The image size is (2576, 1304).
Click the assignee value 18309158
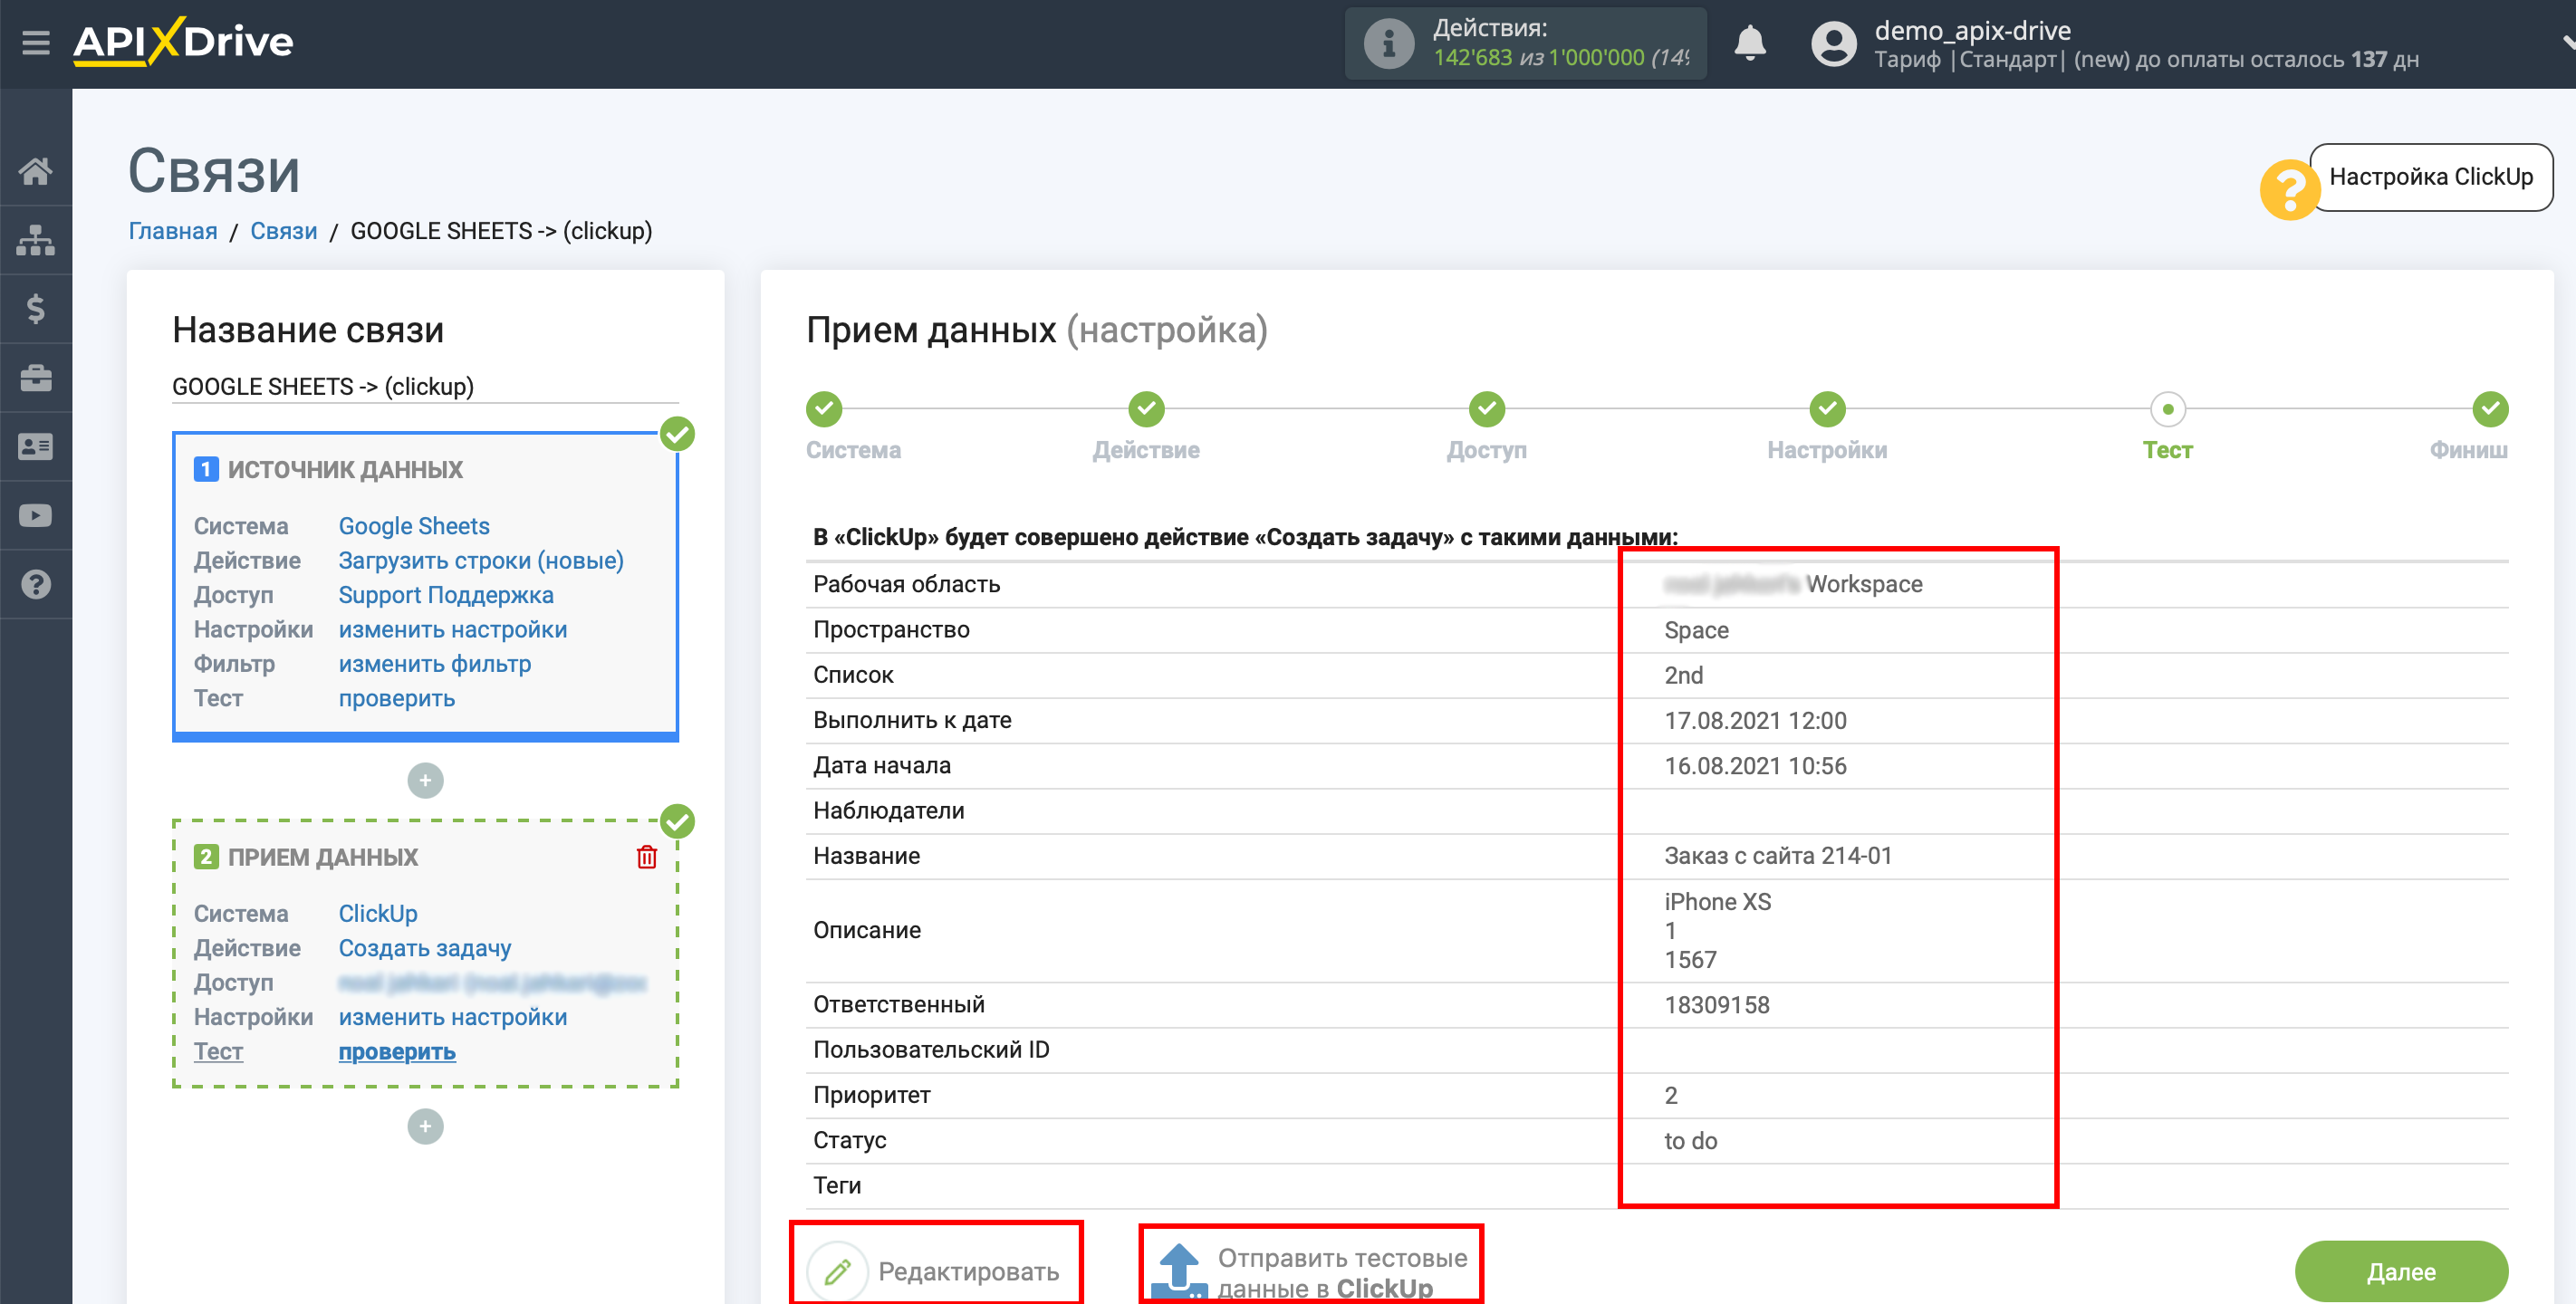pyautogui.click(x=1717, y=1005)
